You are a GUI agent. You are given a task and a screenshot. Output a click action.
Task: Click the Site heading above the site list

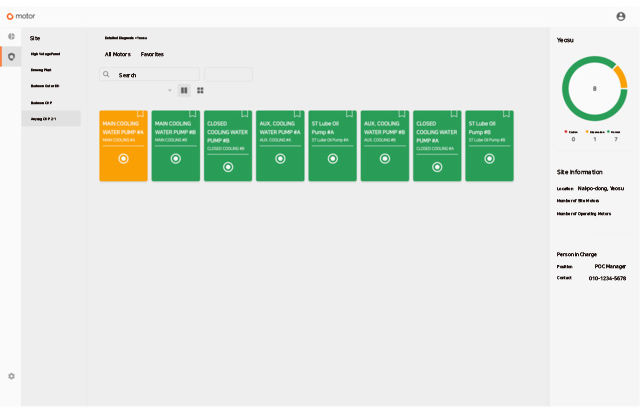(x=35, y=38)
